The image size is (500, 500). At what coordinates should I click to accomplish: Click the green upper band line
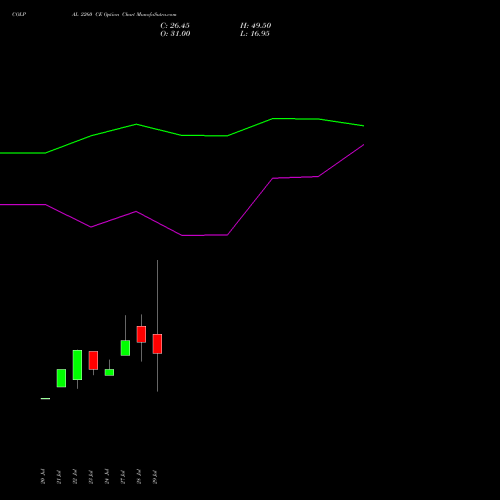(182, 135)
